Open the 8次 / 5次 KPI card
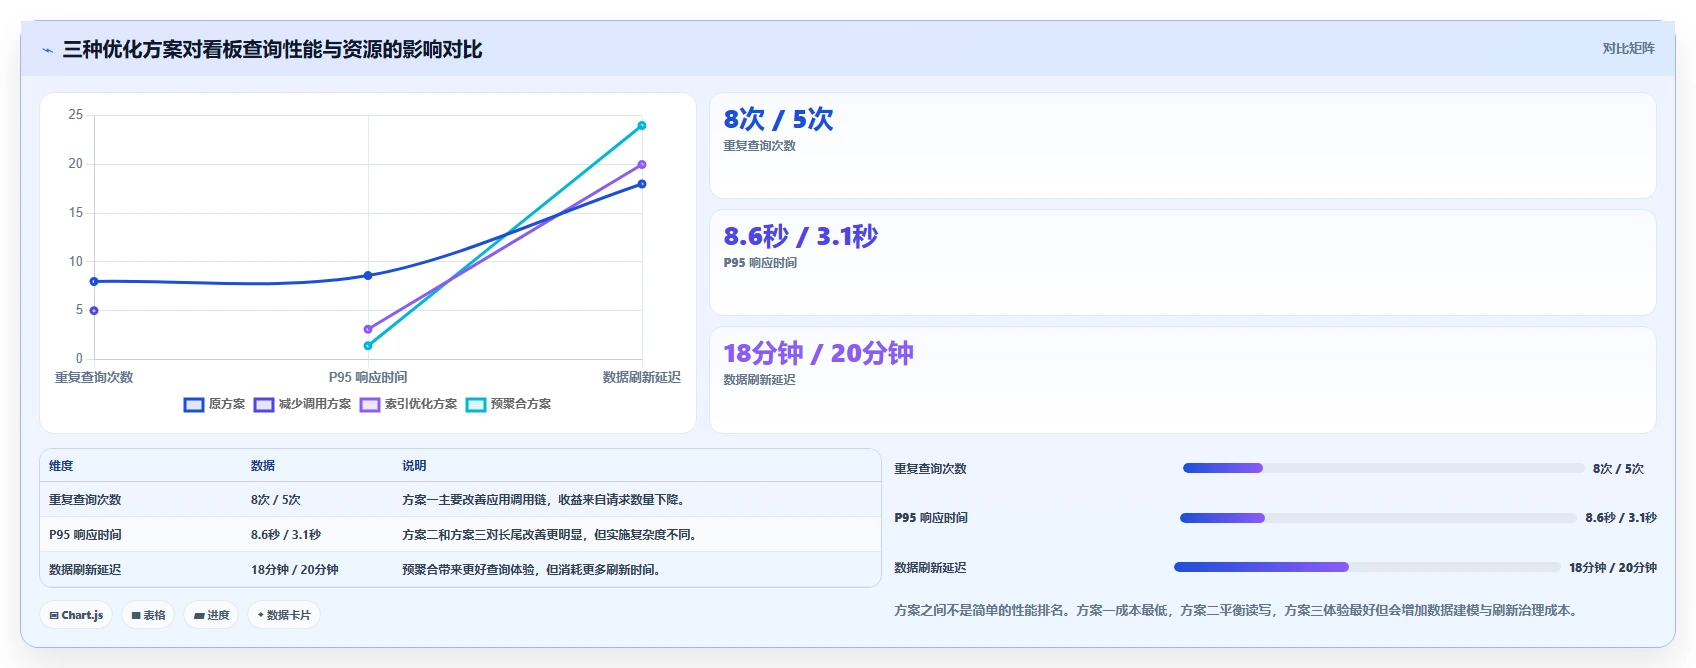1696x668 pixels. tap(1183, 146)
